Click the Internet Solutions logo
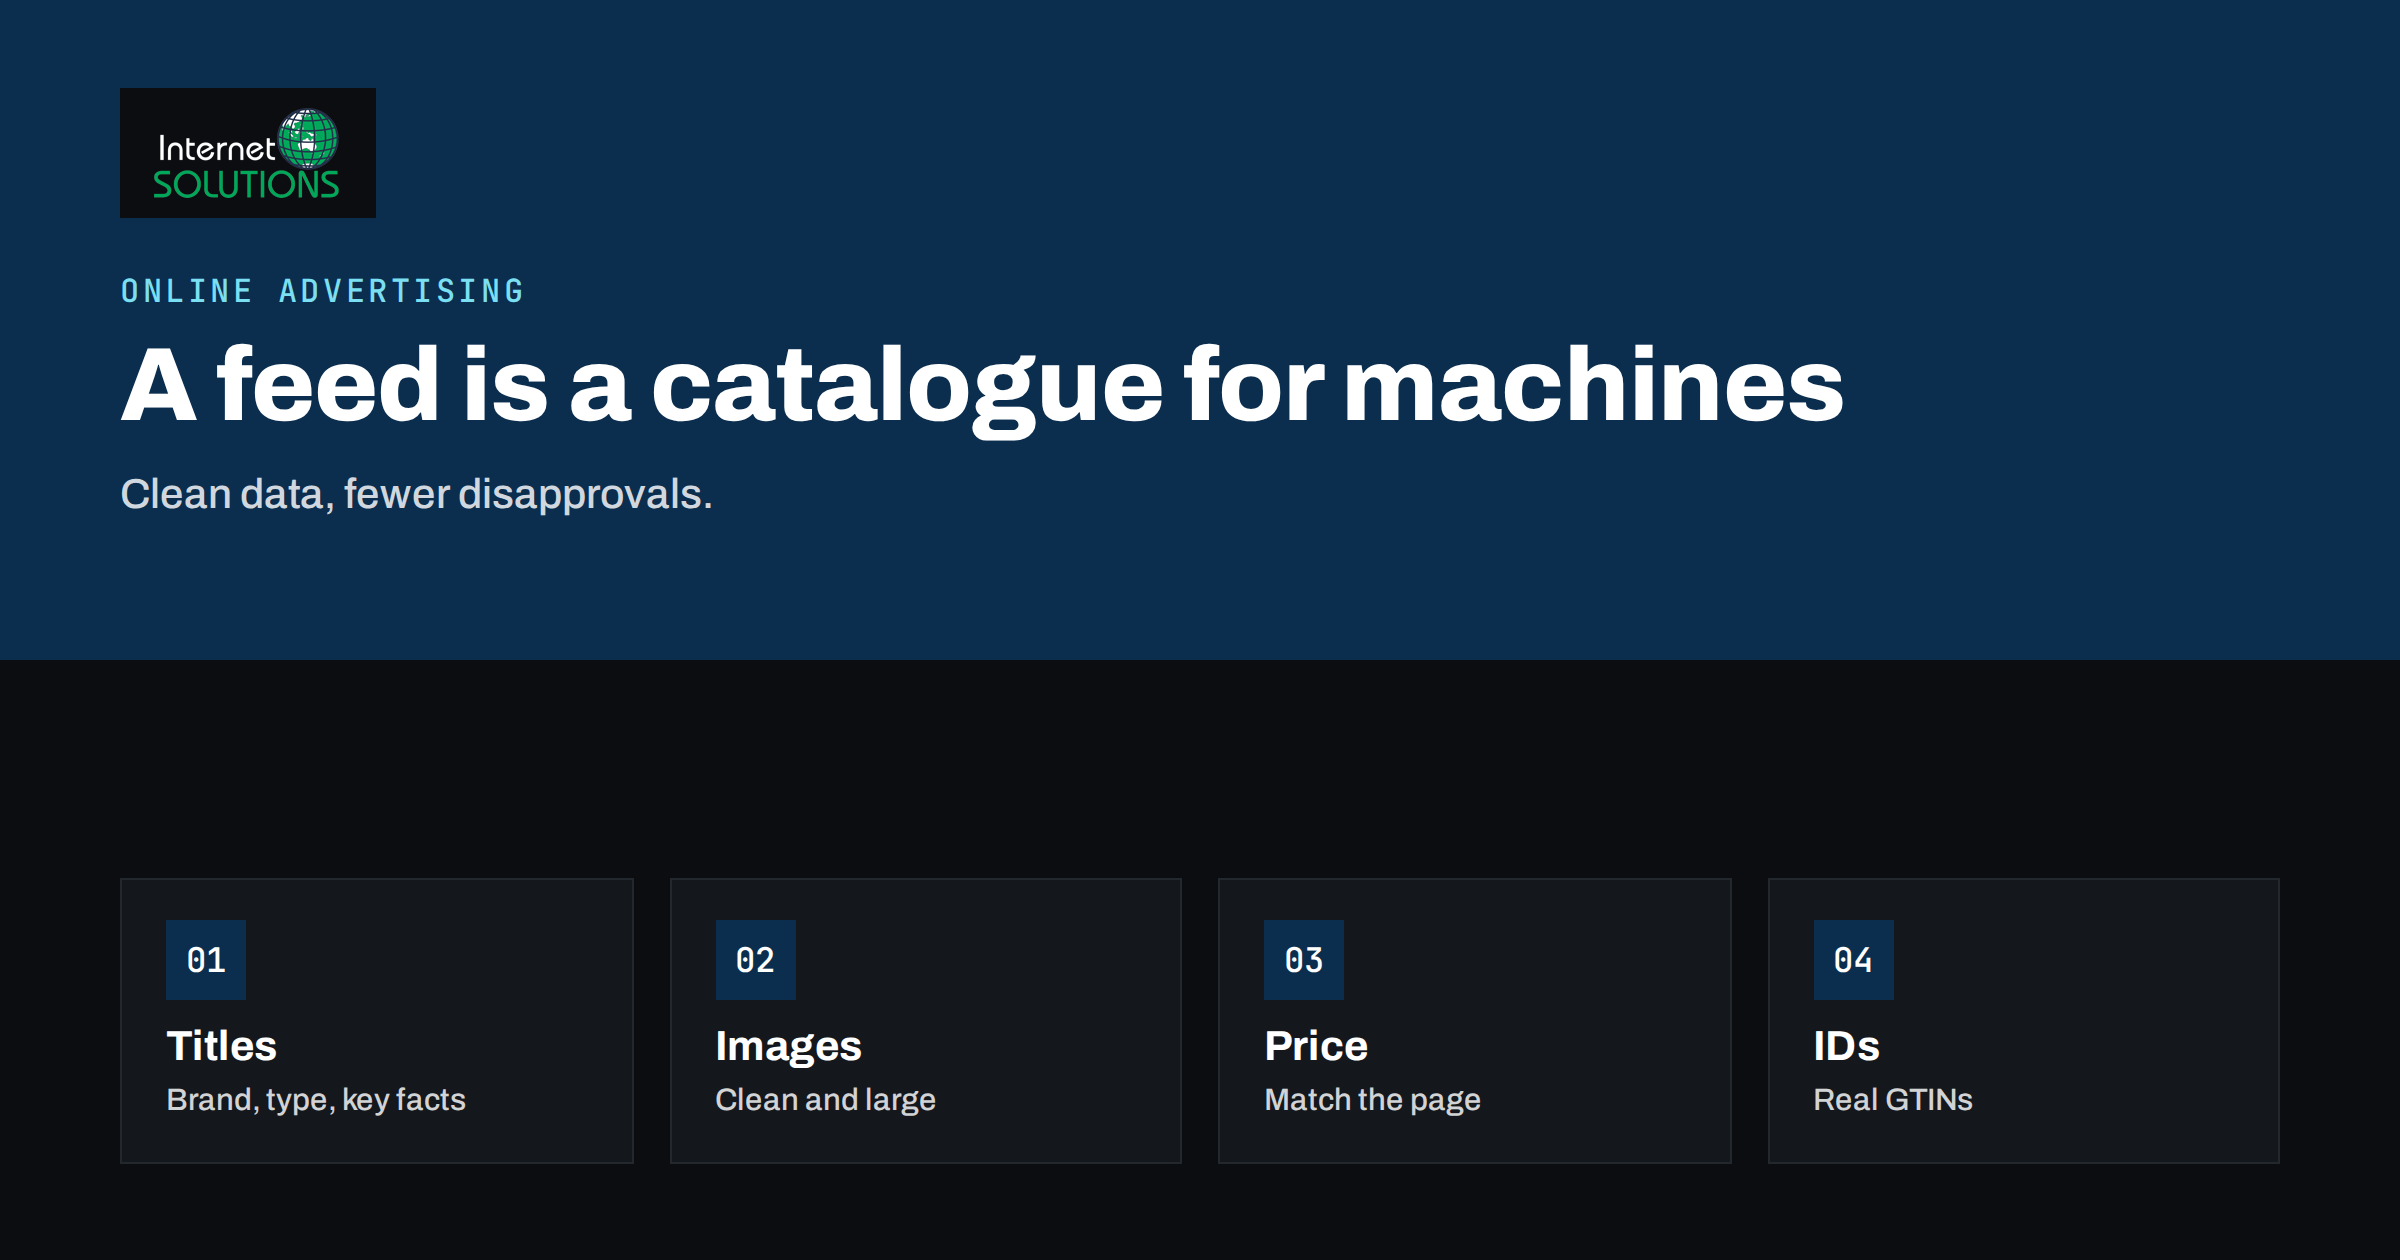This screenshot has height=1260, width=2400. (x=248, y=153)
